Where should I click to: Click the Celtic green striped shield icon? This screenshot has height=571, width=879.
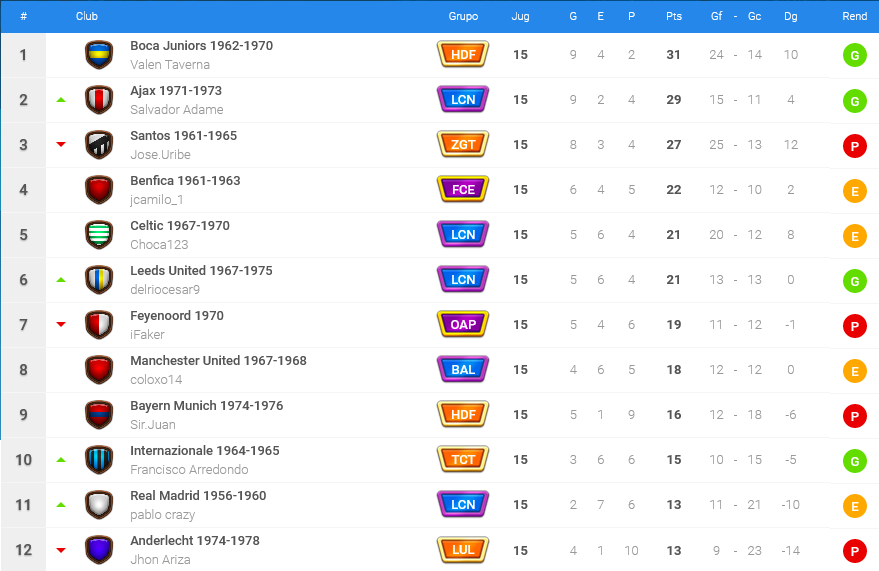(x=99, y=235)
